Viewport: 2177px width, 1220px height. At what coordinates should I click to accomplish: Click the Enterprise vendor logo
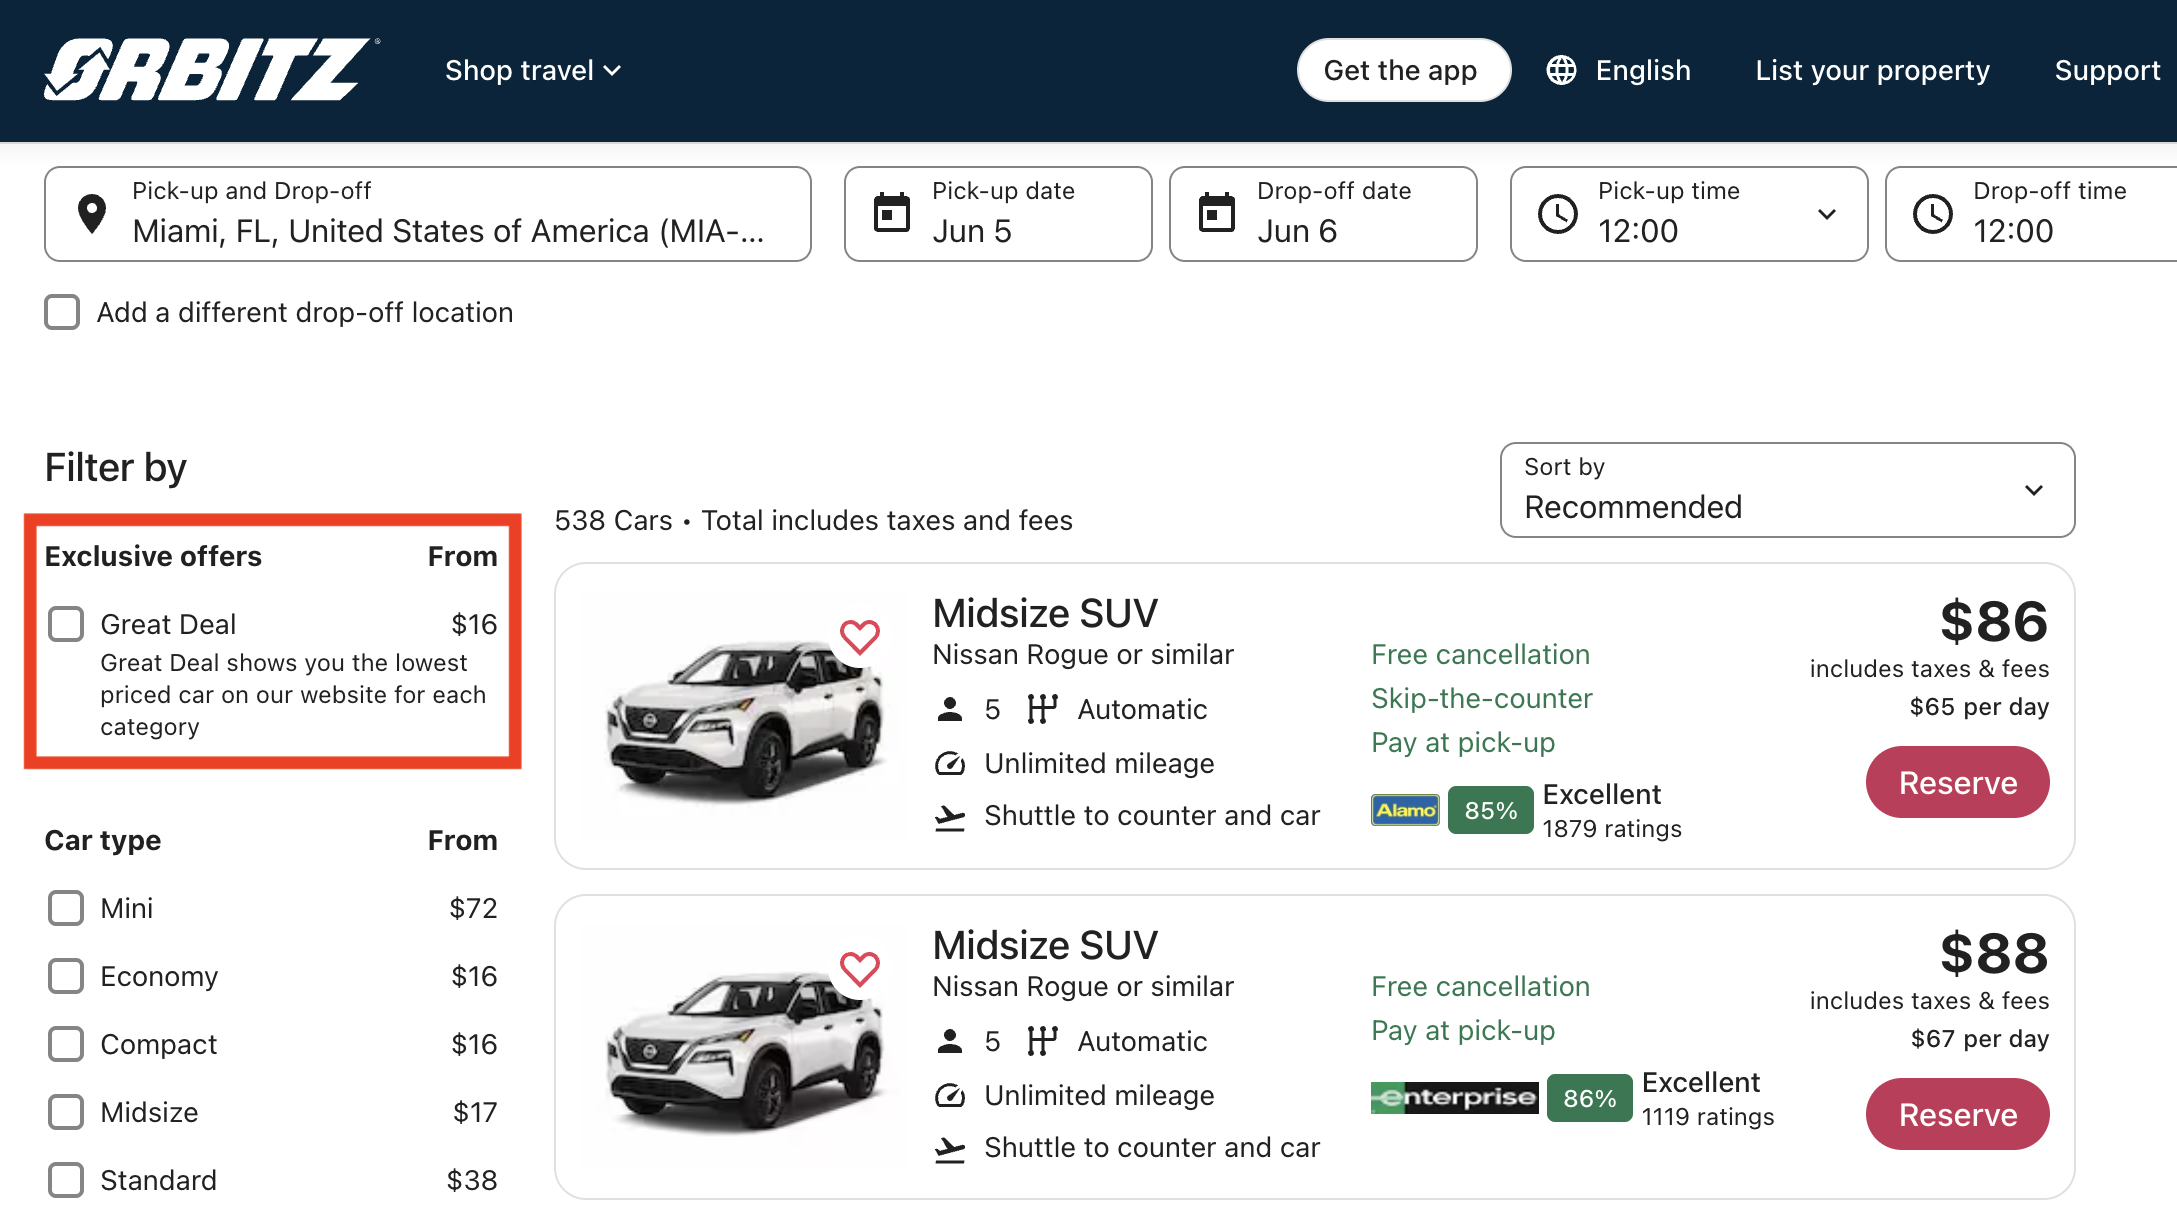(1454, 1098)
